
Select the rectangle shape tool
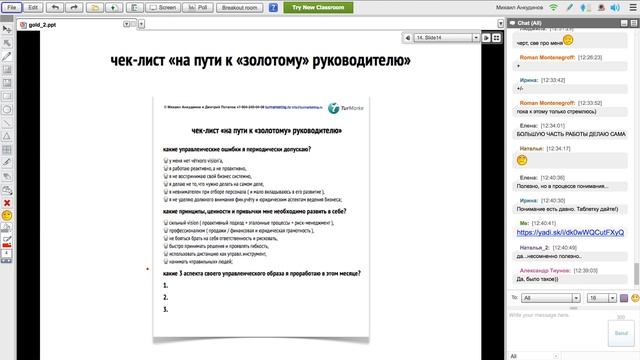tap(7, 96)
